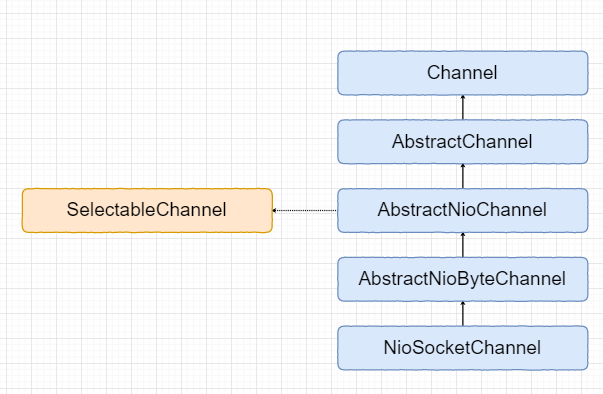Select the NioSocketChannel box

[x=463, y=348]
